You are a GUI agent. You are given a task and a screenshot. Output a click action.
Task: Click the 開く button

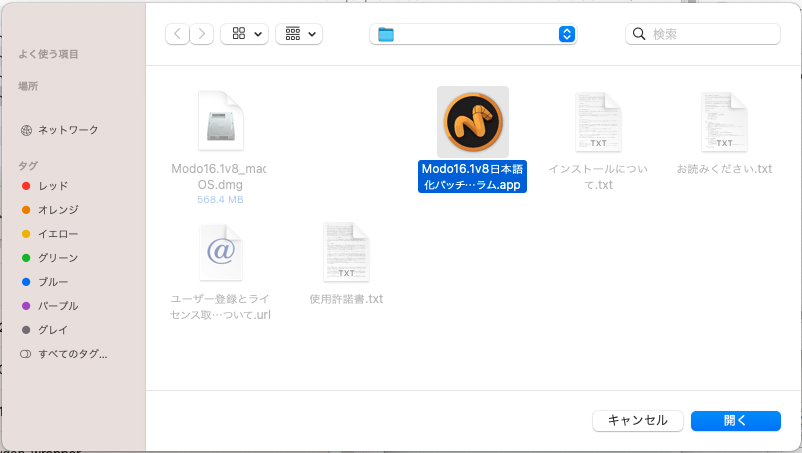pyautogui.click(x=736, y=421)
